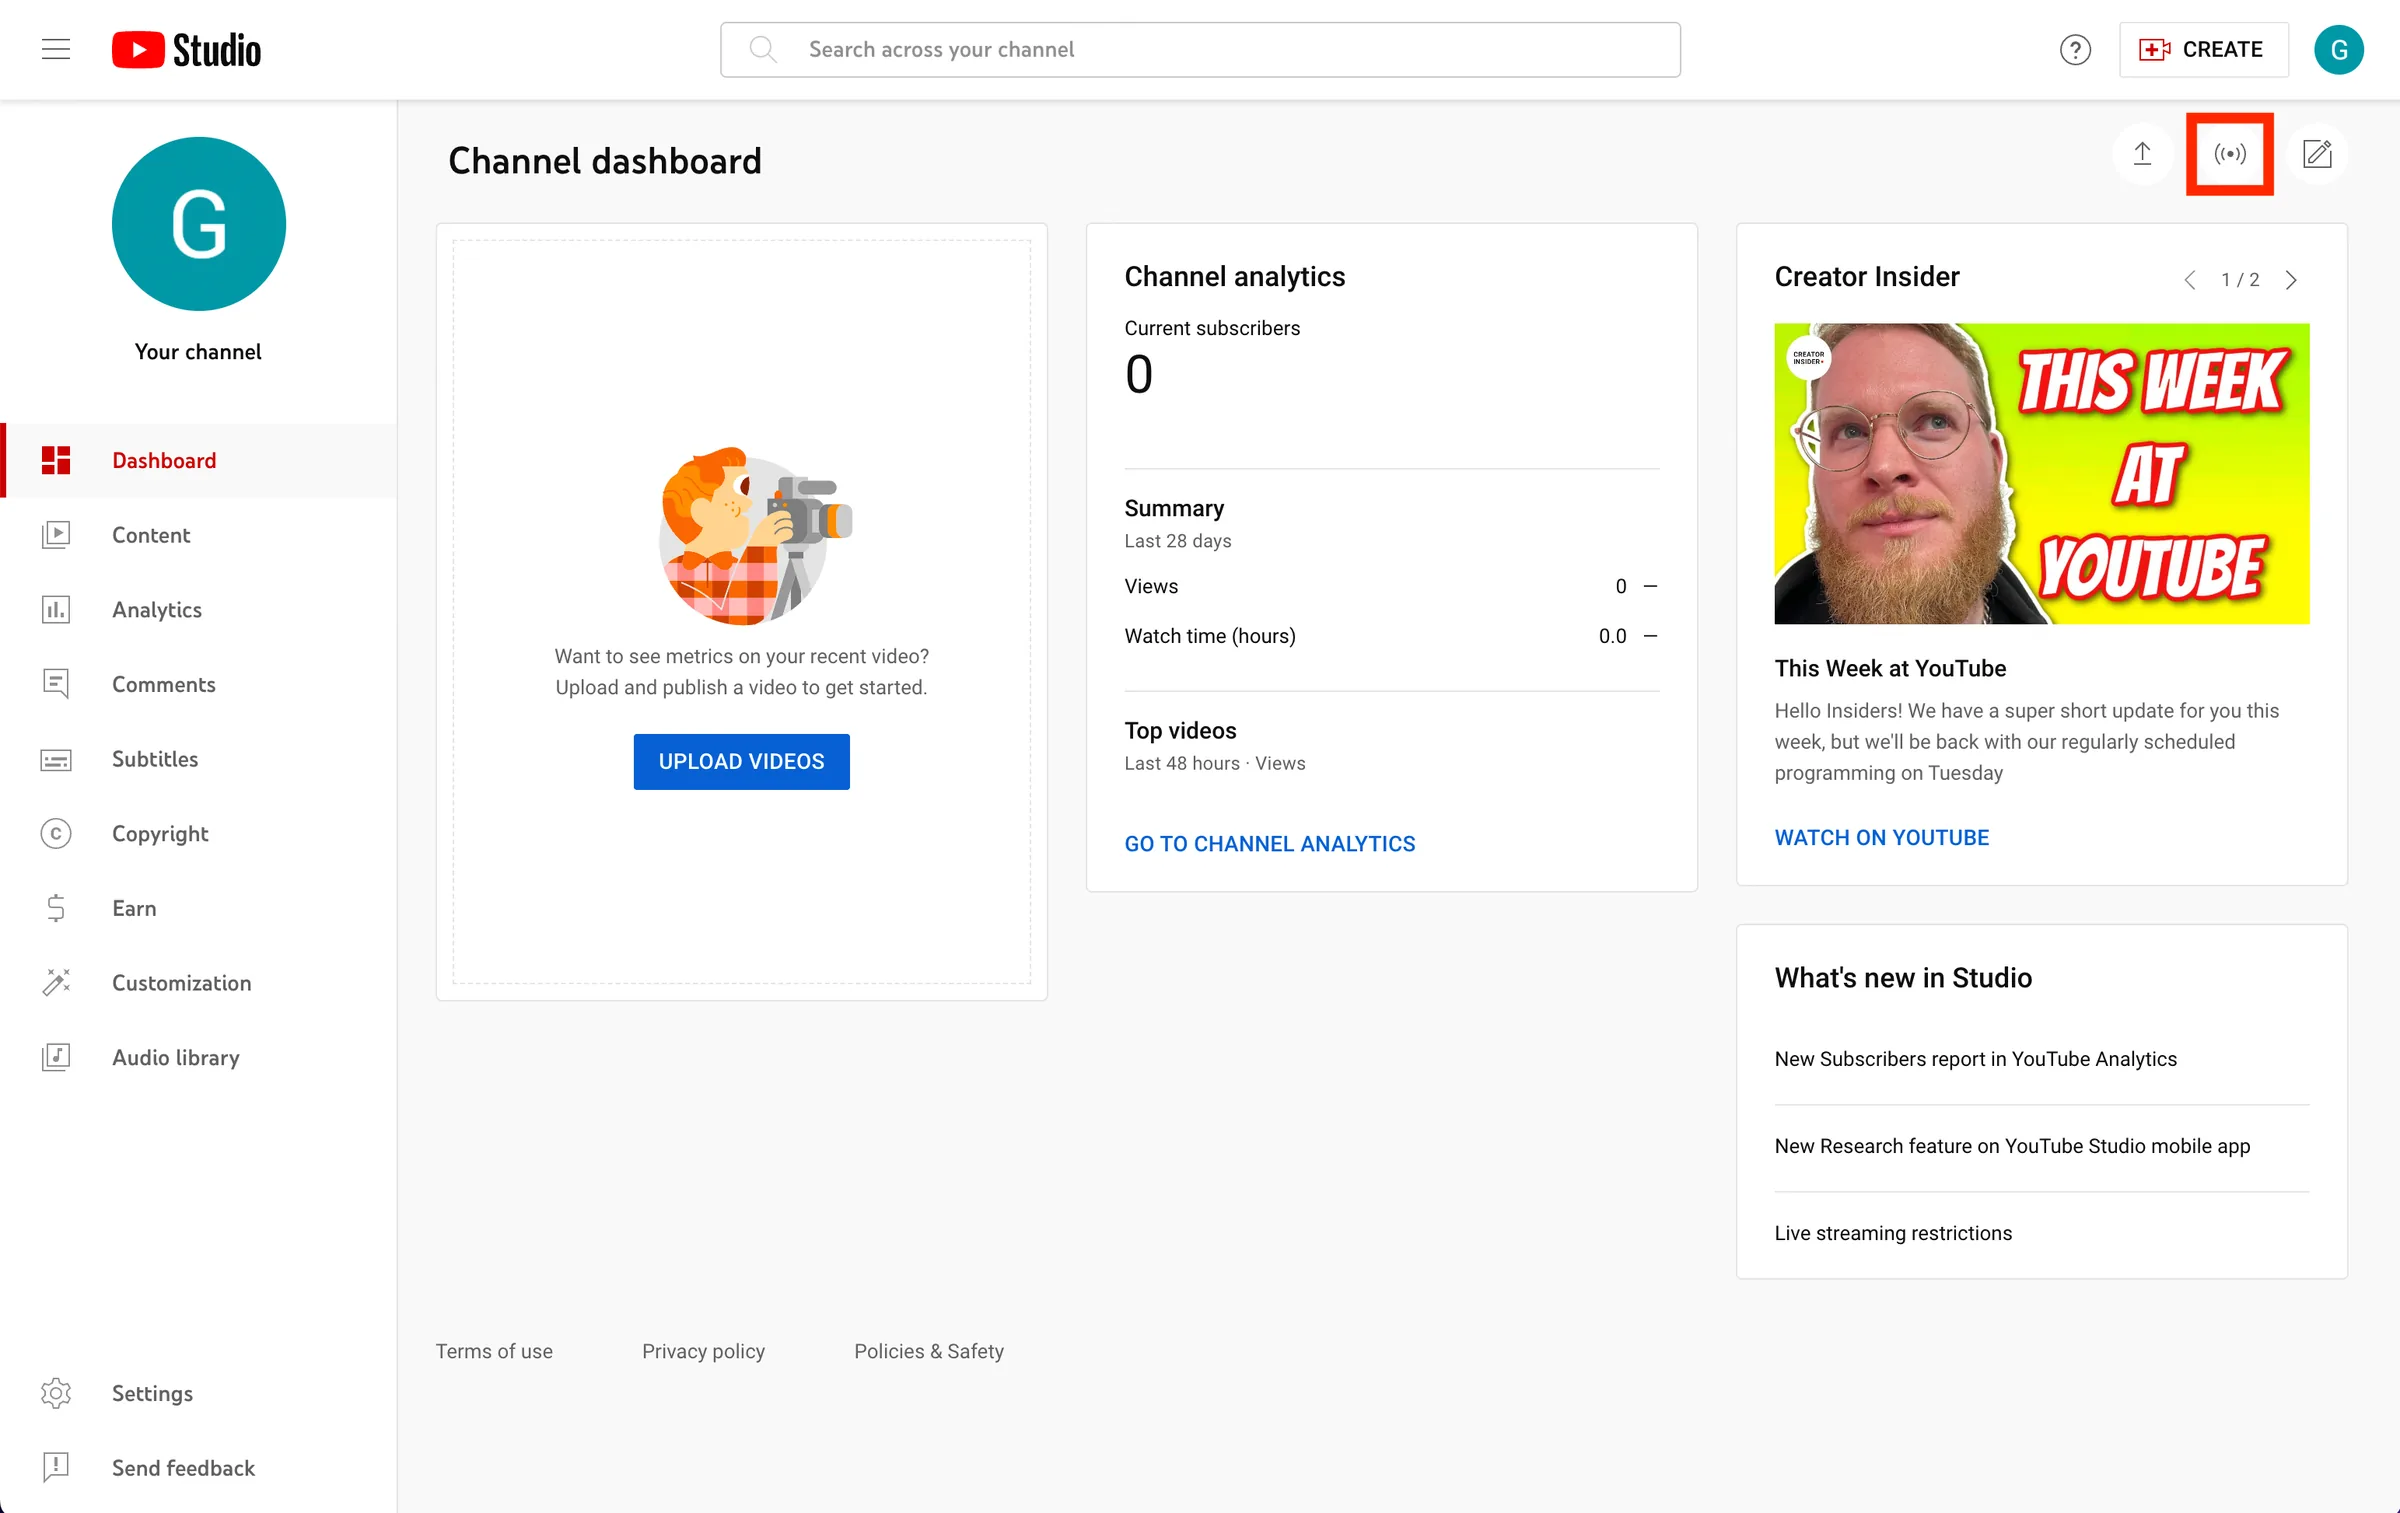This screenshot has width=2400, height=1513.
Task: Click the upload videos arrow icon
Action: (2142, 154)
